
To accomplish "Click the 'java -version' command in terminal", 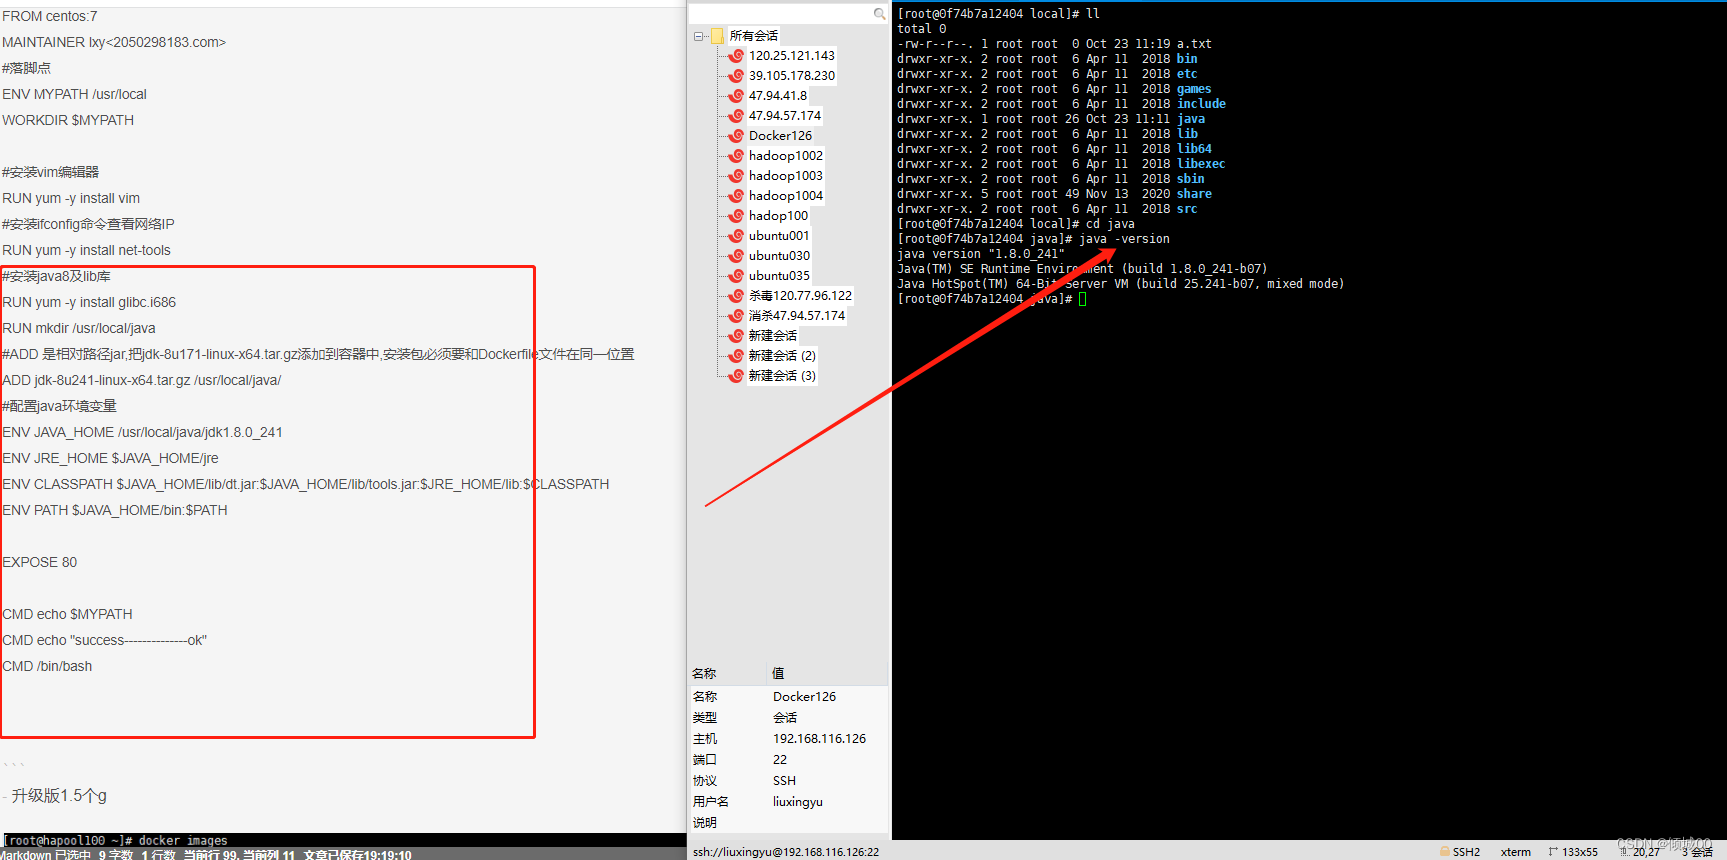I will click(x=1124, y=239).
